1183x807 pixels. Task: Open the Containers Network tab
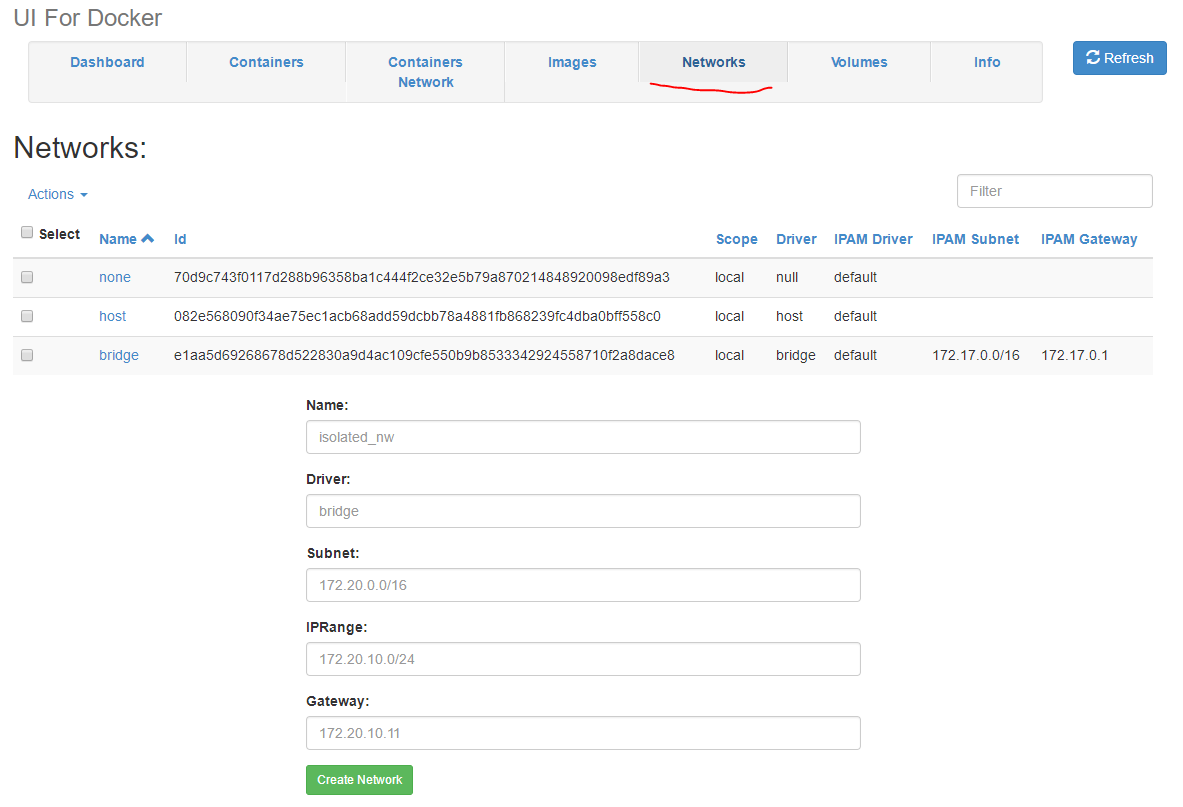[426, 72]
